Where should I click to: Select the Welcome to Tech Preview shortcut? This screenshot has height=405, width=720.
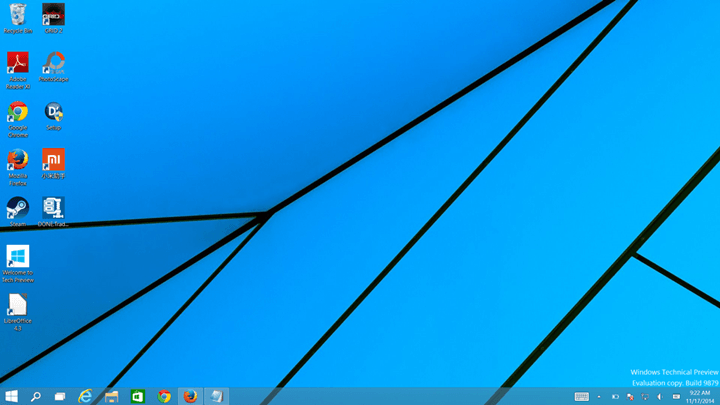pyautogui.click(x=18, y=264)
